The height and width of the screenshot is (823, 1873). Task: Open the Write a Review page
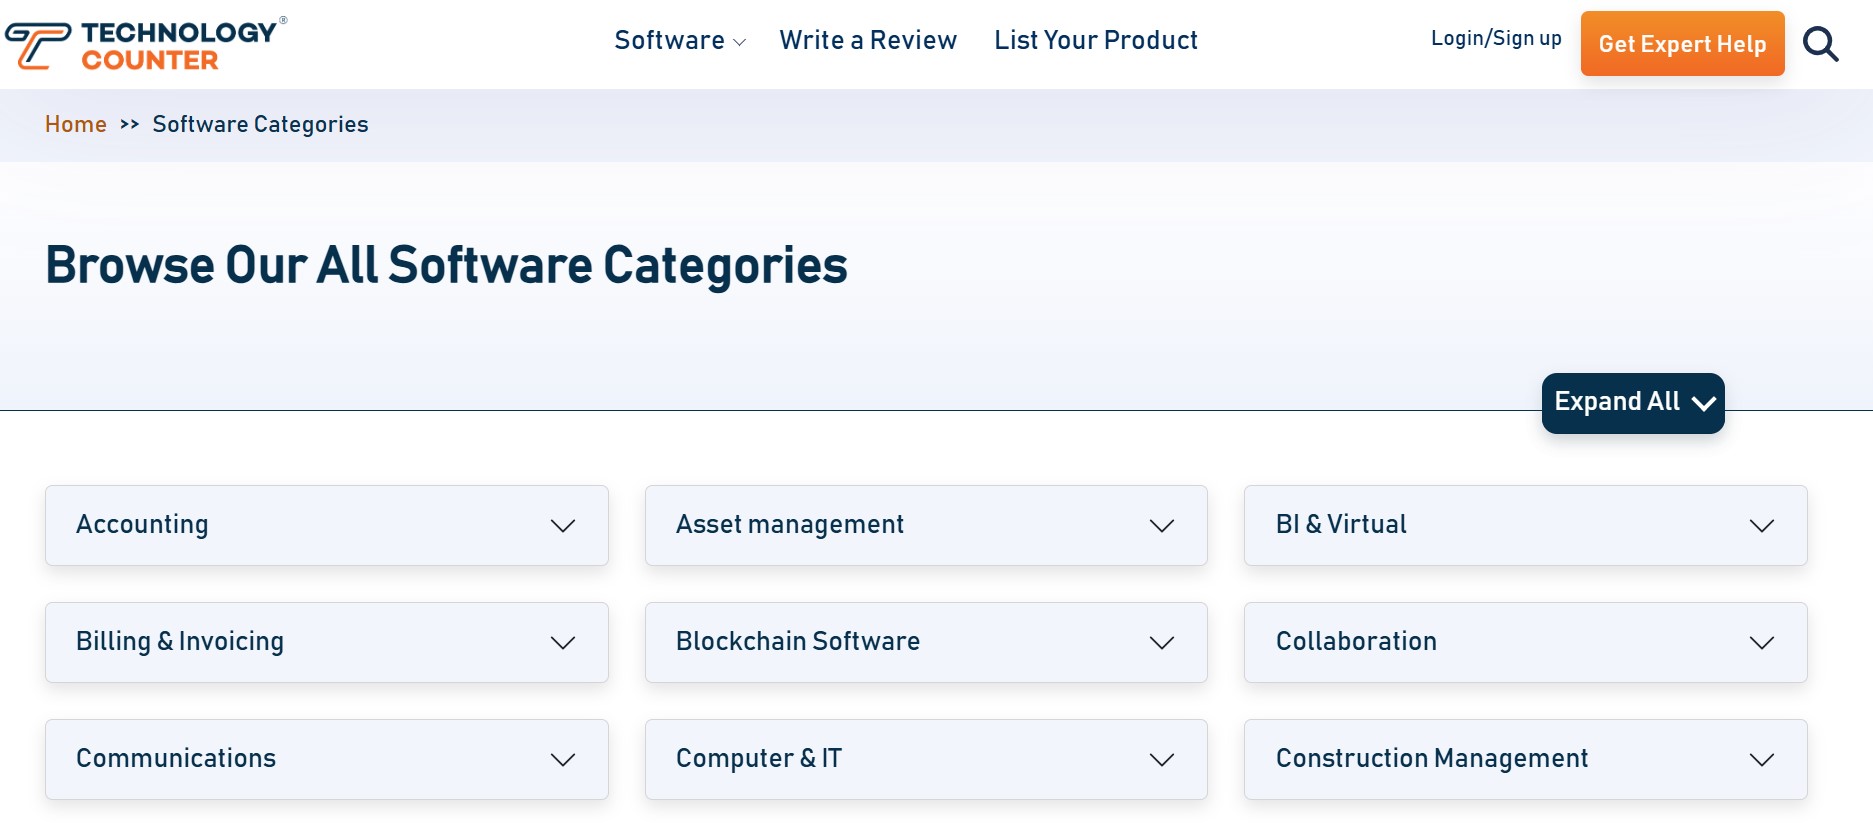(x=868, y=40)
